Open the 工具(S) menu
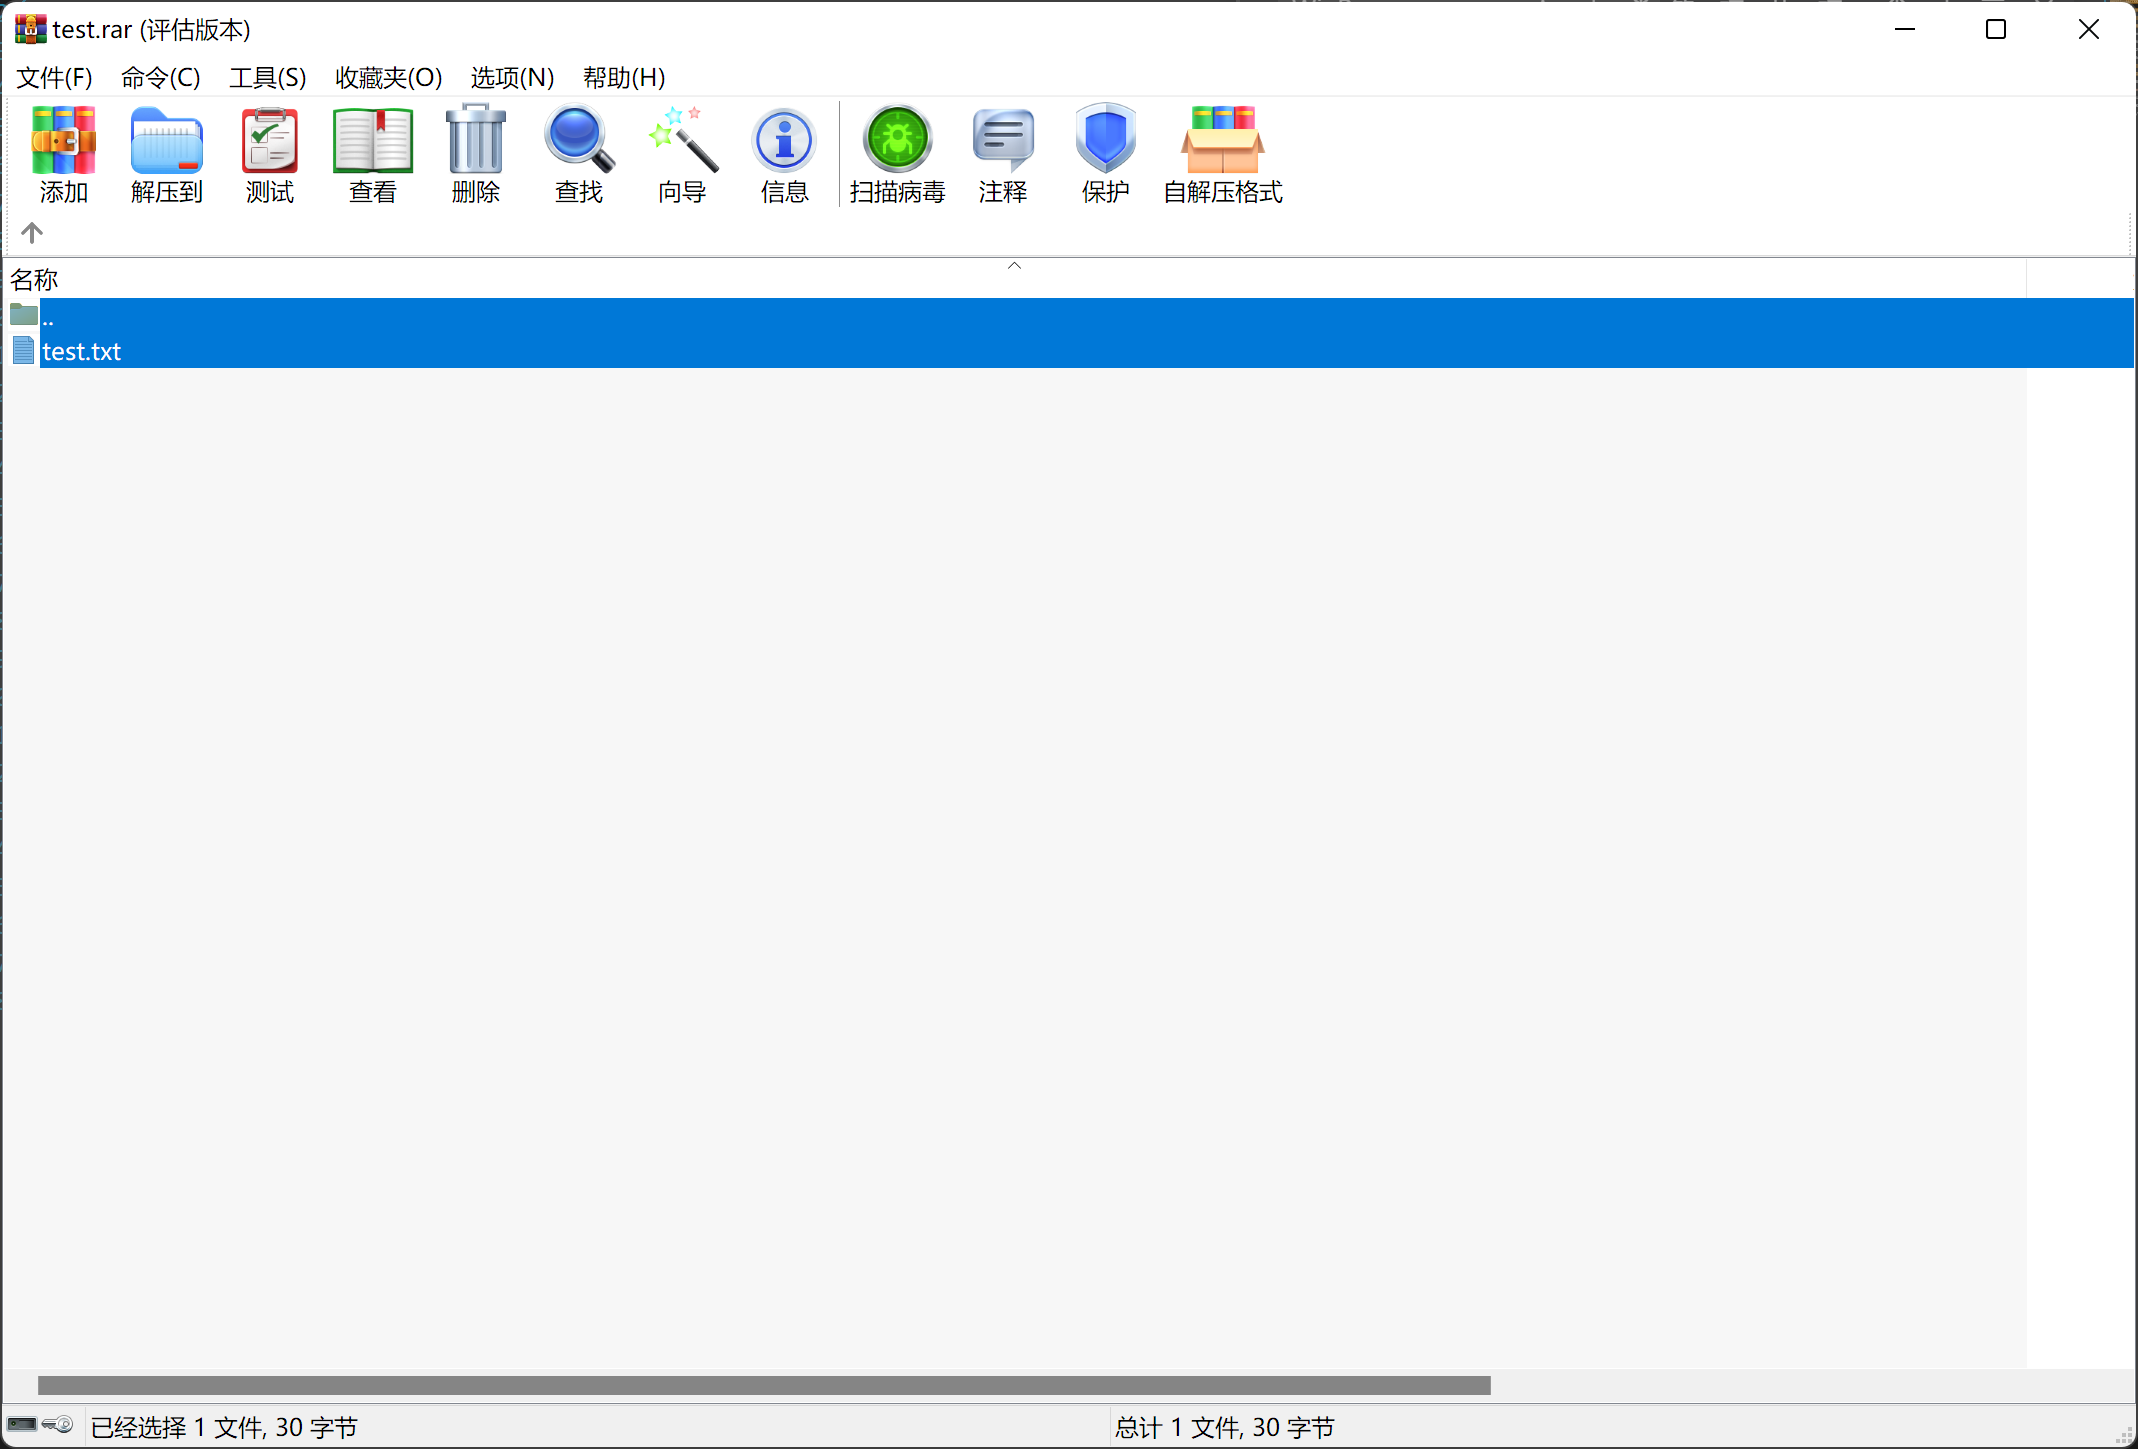Image resolution: width=2138 pixels, height=1449 pixels. tap(268, 77)
